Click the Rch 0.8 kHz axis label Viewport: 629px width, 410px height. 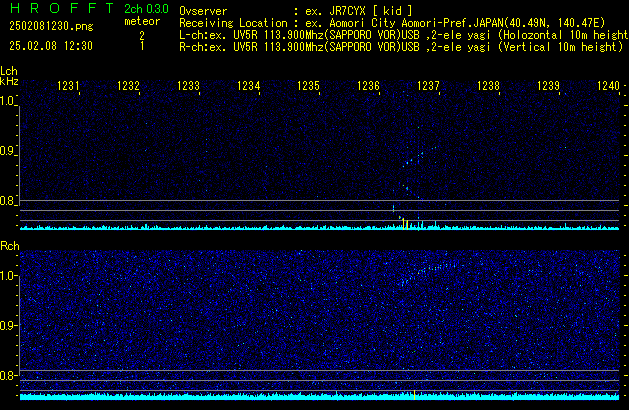pyautogui.click(x=7, y=375)
